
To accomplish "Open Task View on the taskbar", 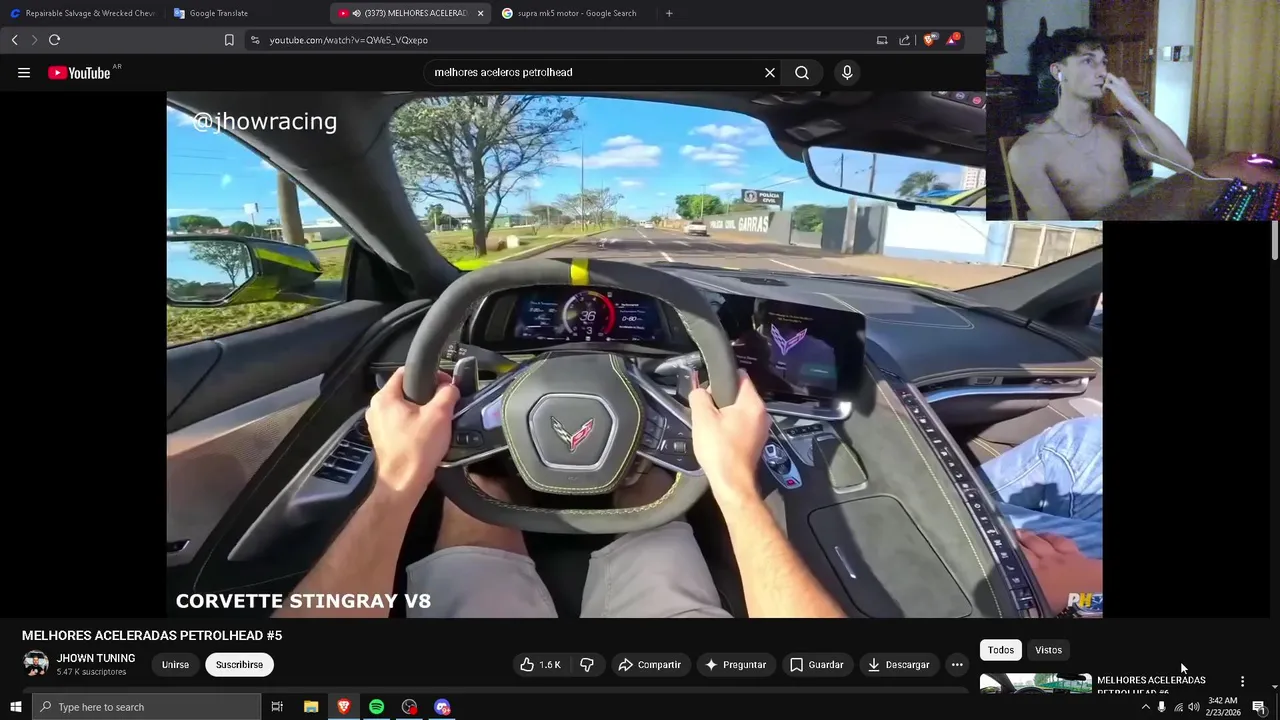I will coord(277,707).
